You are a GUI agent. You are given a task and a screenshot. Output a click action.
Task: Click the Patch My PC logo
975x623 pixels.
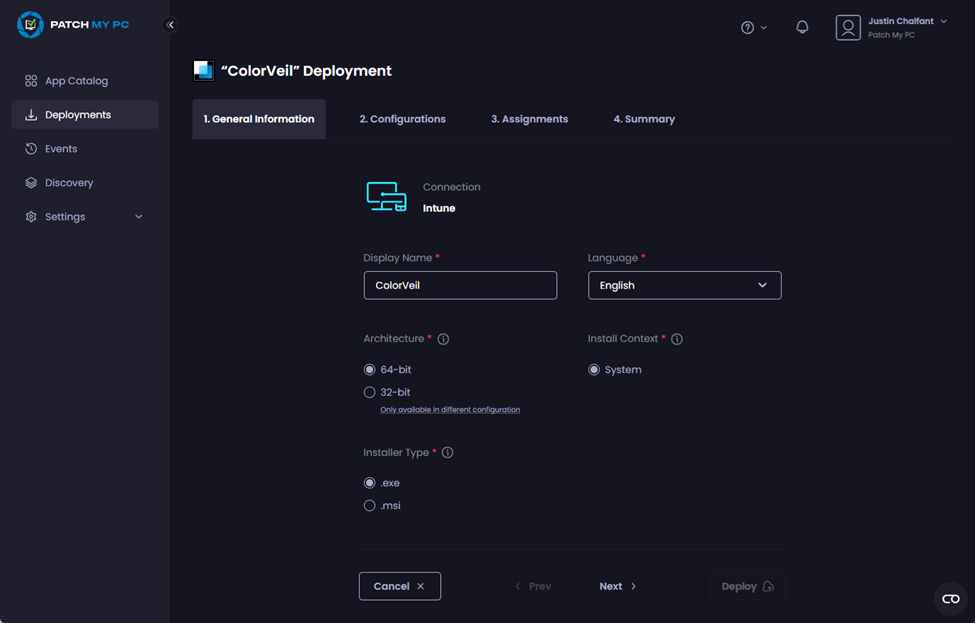[x=72, y=24]
